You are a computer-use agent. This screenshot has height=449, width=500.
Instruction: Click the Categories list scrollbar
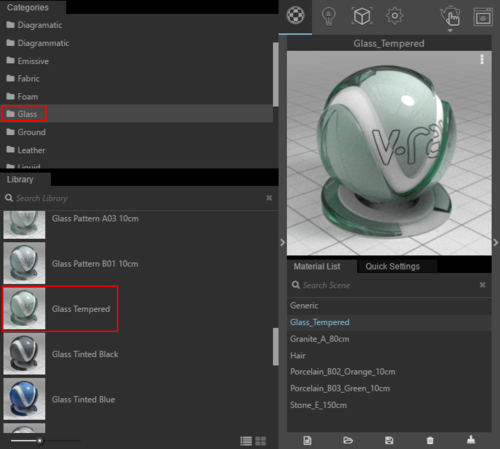[276, 74]
